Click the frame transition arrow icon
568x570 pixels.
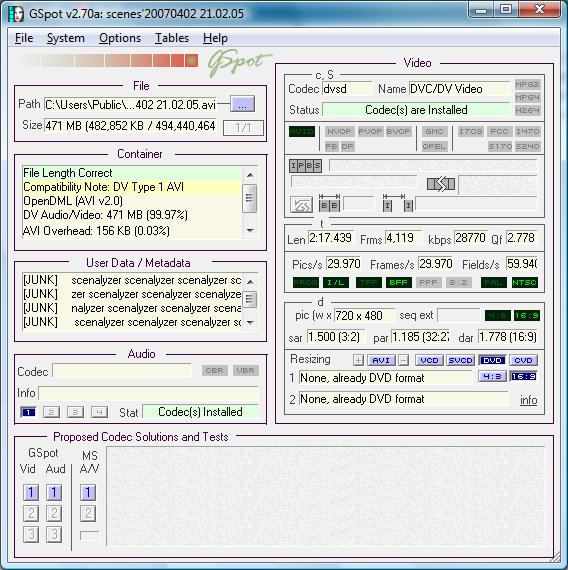[441, 184]
